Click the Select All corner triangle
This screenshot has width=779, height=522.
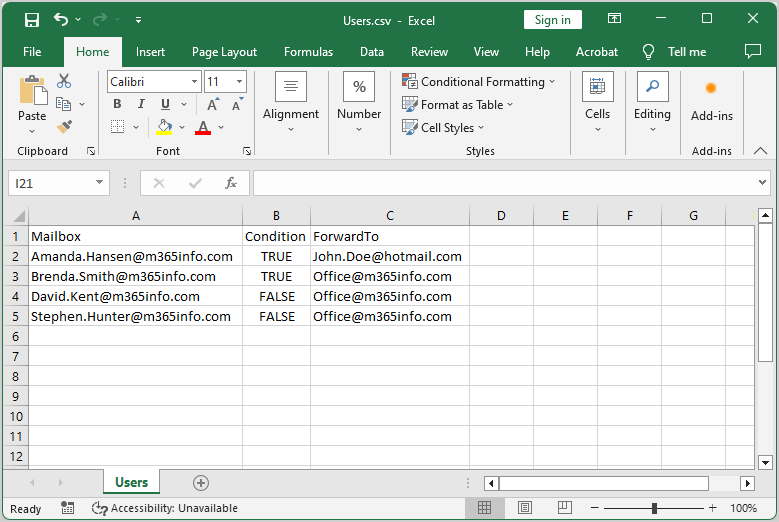tap(19, 216)
